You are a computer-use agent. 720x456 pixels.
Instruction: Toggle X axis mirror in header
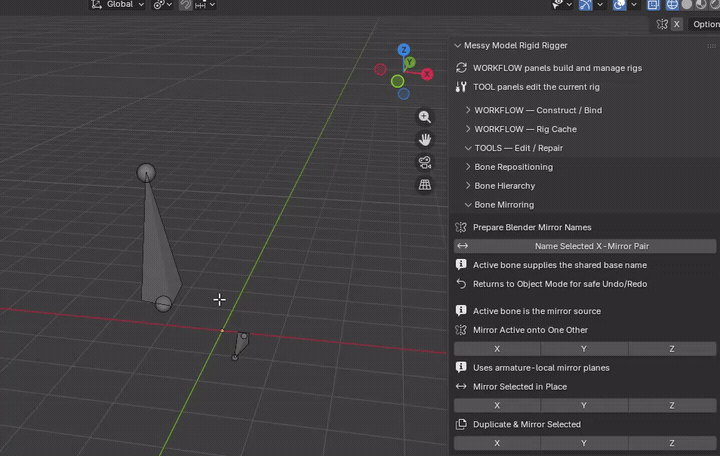pyautogui.click(x=676, y=24)
